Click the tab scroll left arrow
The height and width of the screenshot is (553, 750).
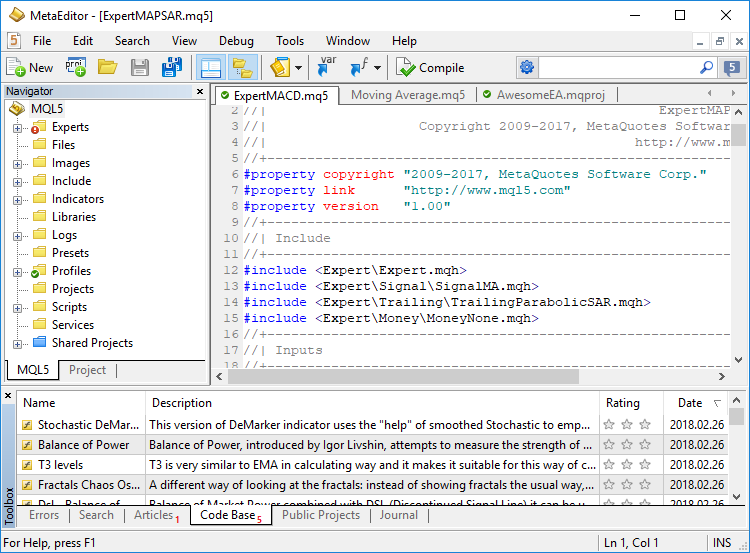710,93
